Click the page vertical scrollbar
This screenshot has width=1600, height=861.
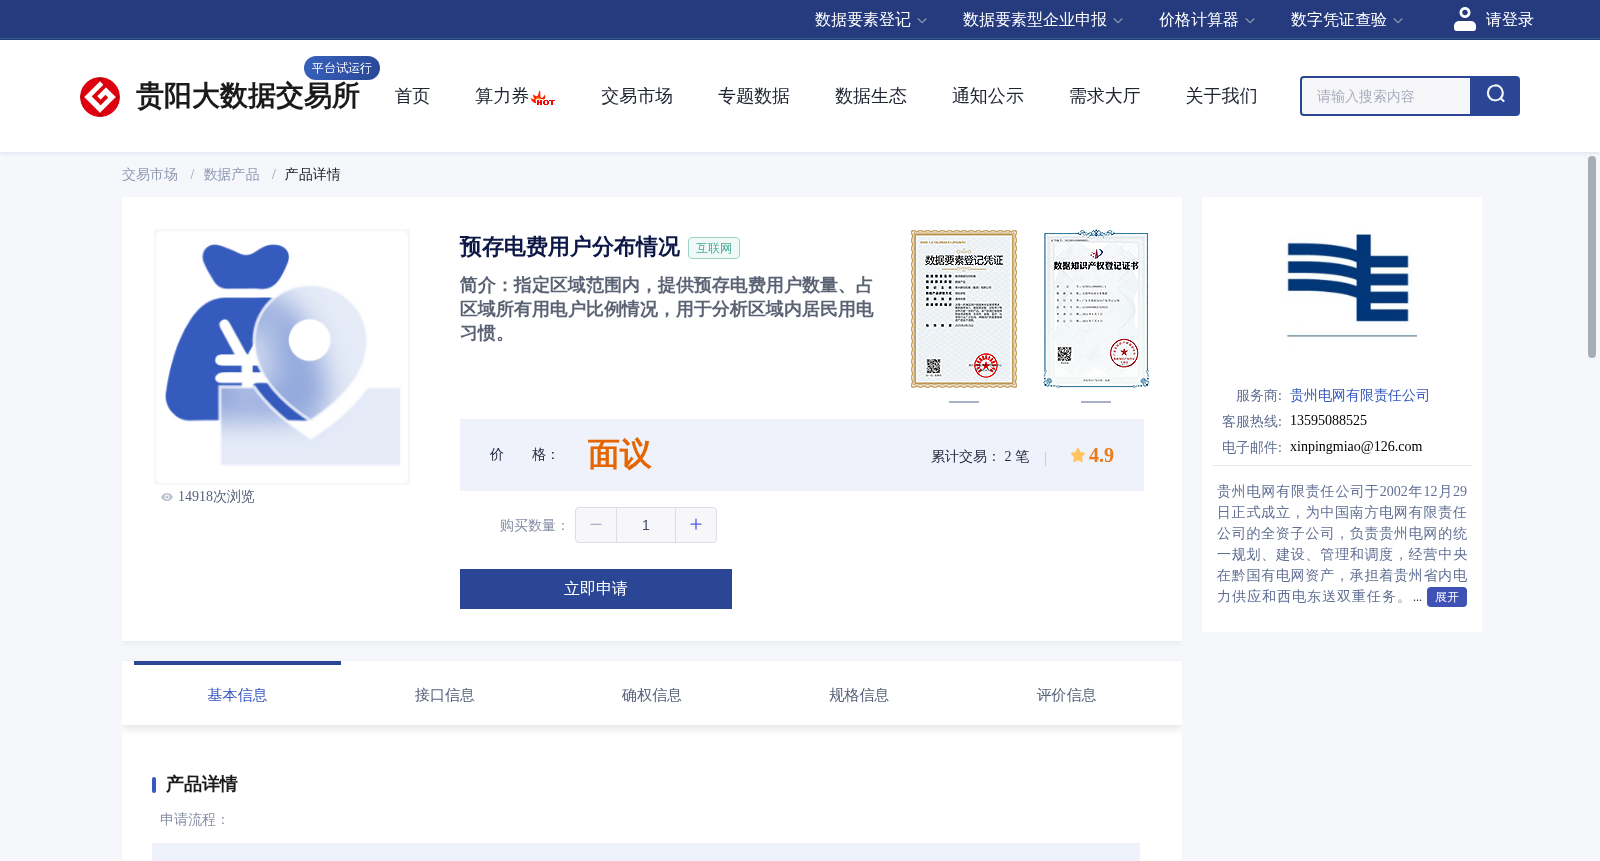pyautogui.click(x=1592, y=257)
